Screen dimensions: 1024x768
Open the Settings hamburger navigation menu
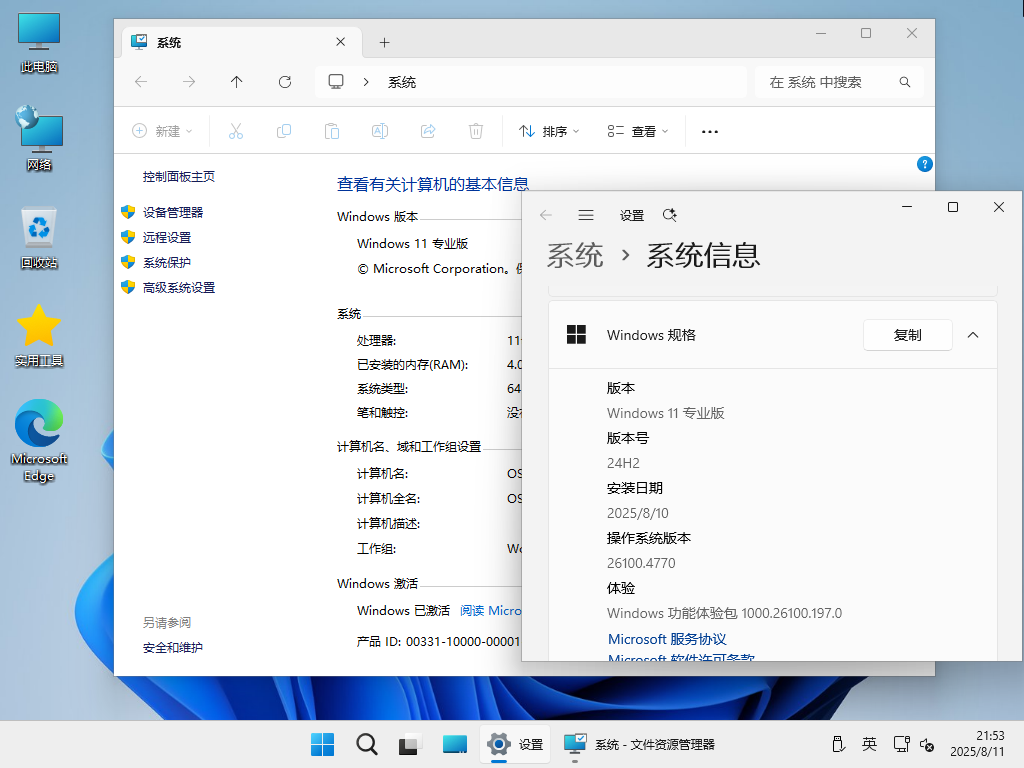[586, 215]
